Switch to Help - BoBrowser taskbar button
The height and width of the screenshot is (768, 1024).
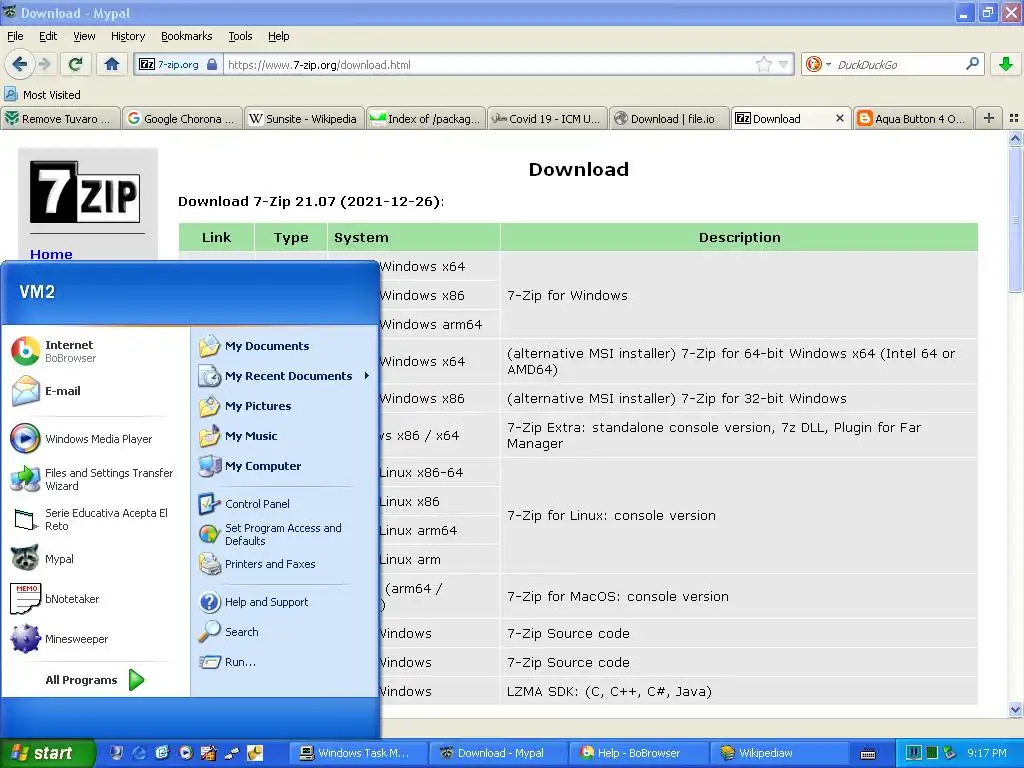[639, 753]
